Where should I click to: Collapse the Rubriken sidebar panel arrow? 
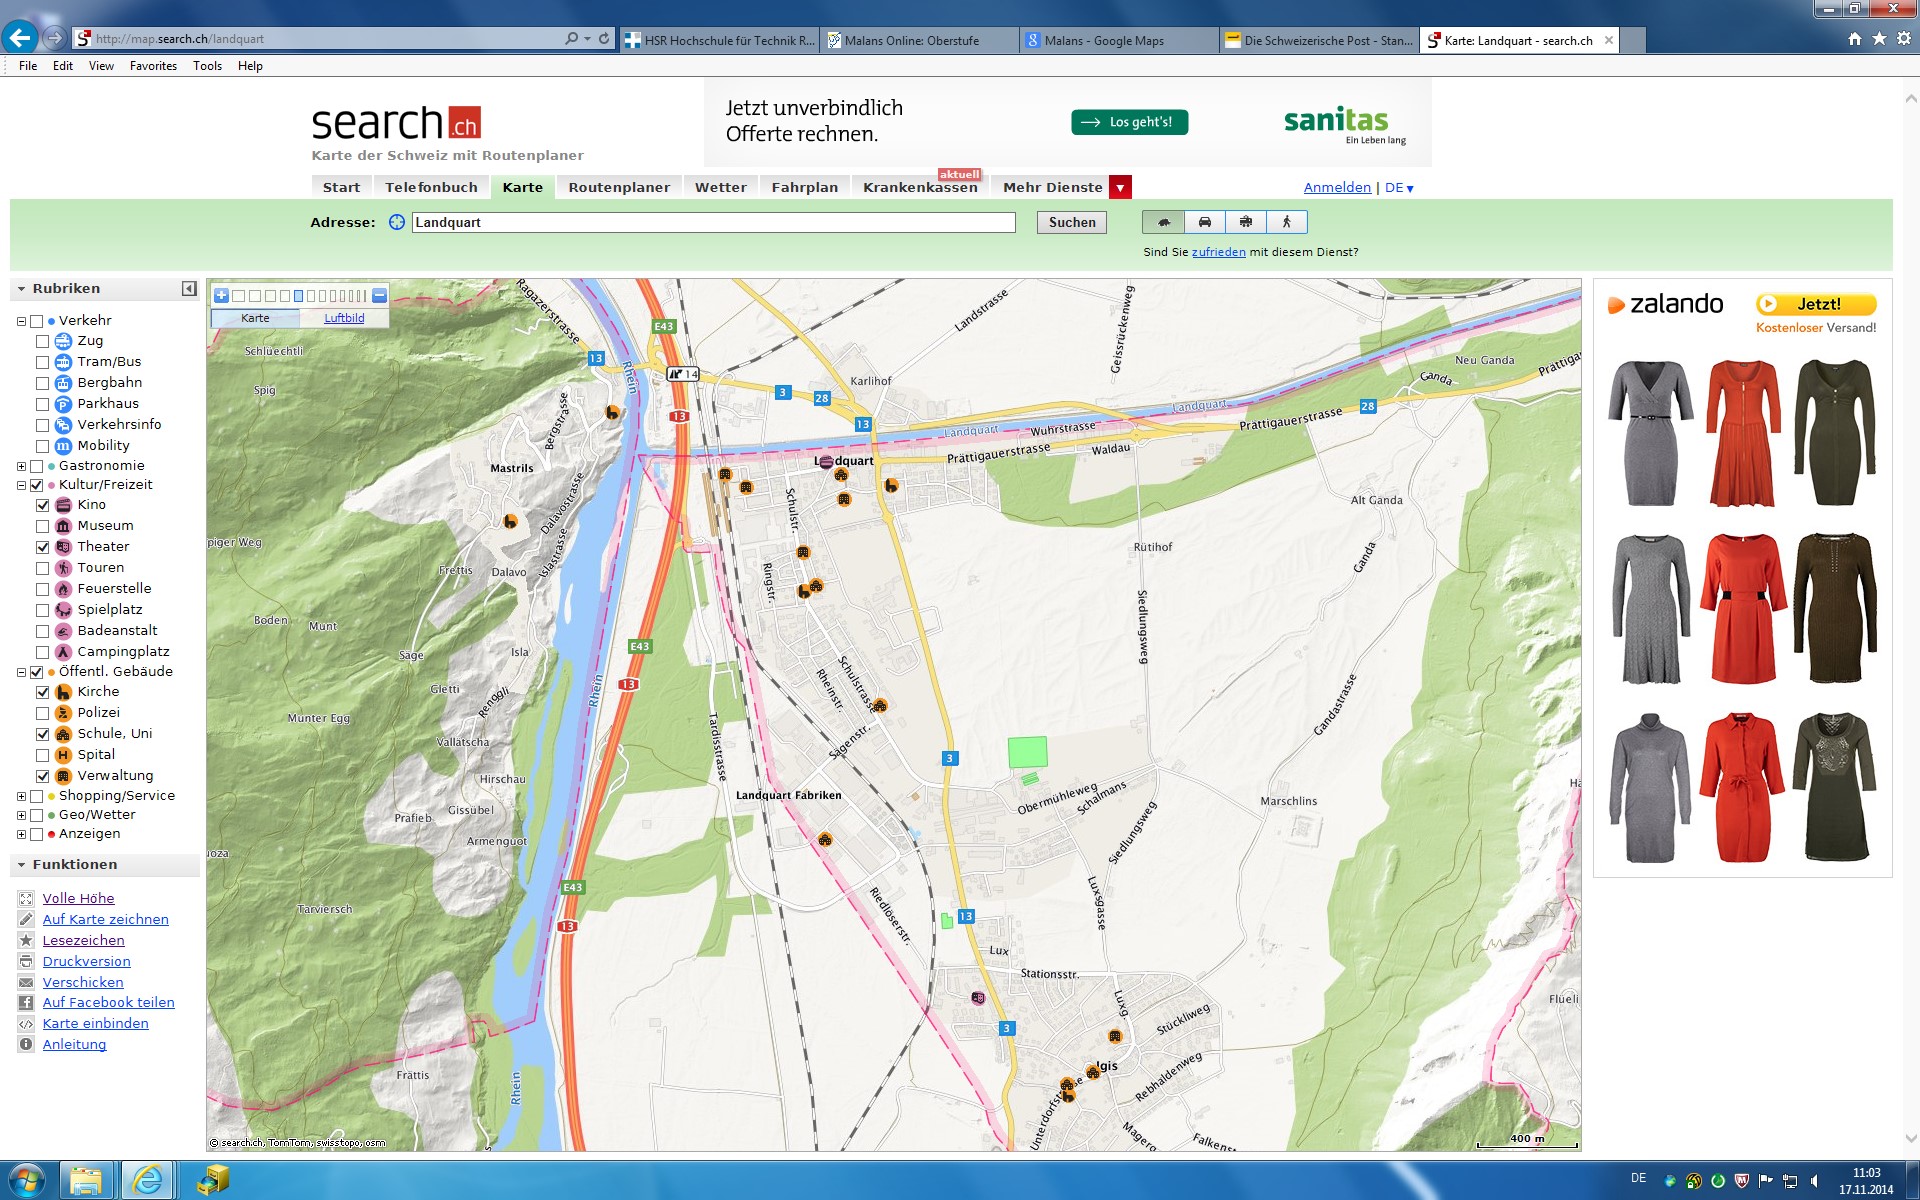pos(189,289)
